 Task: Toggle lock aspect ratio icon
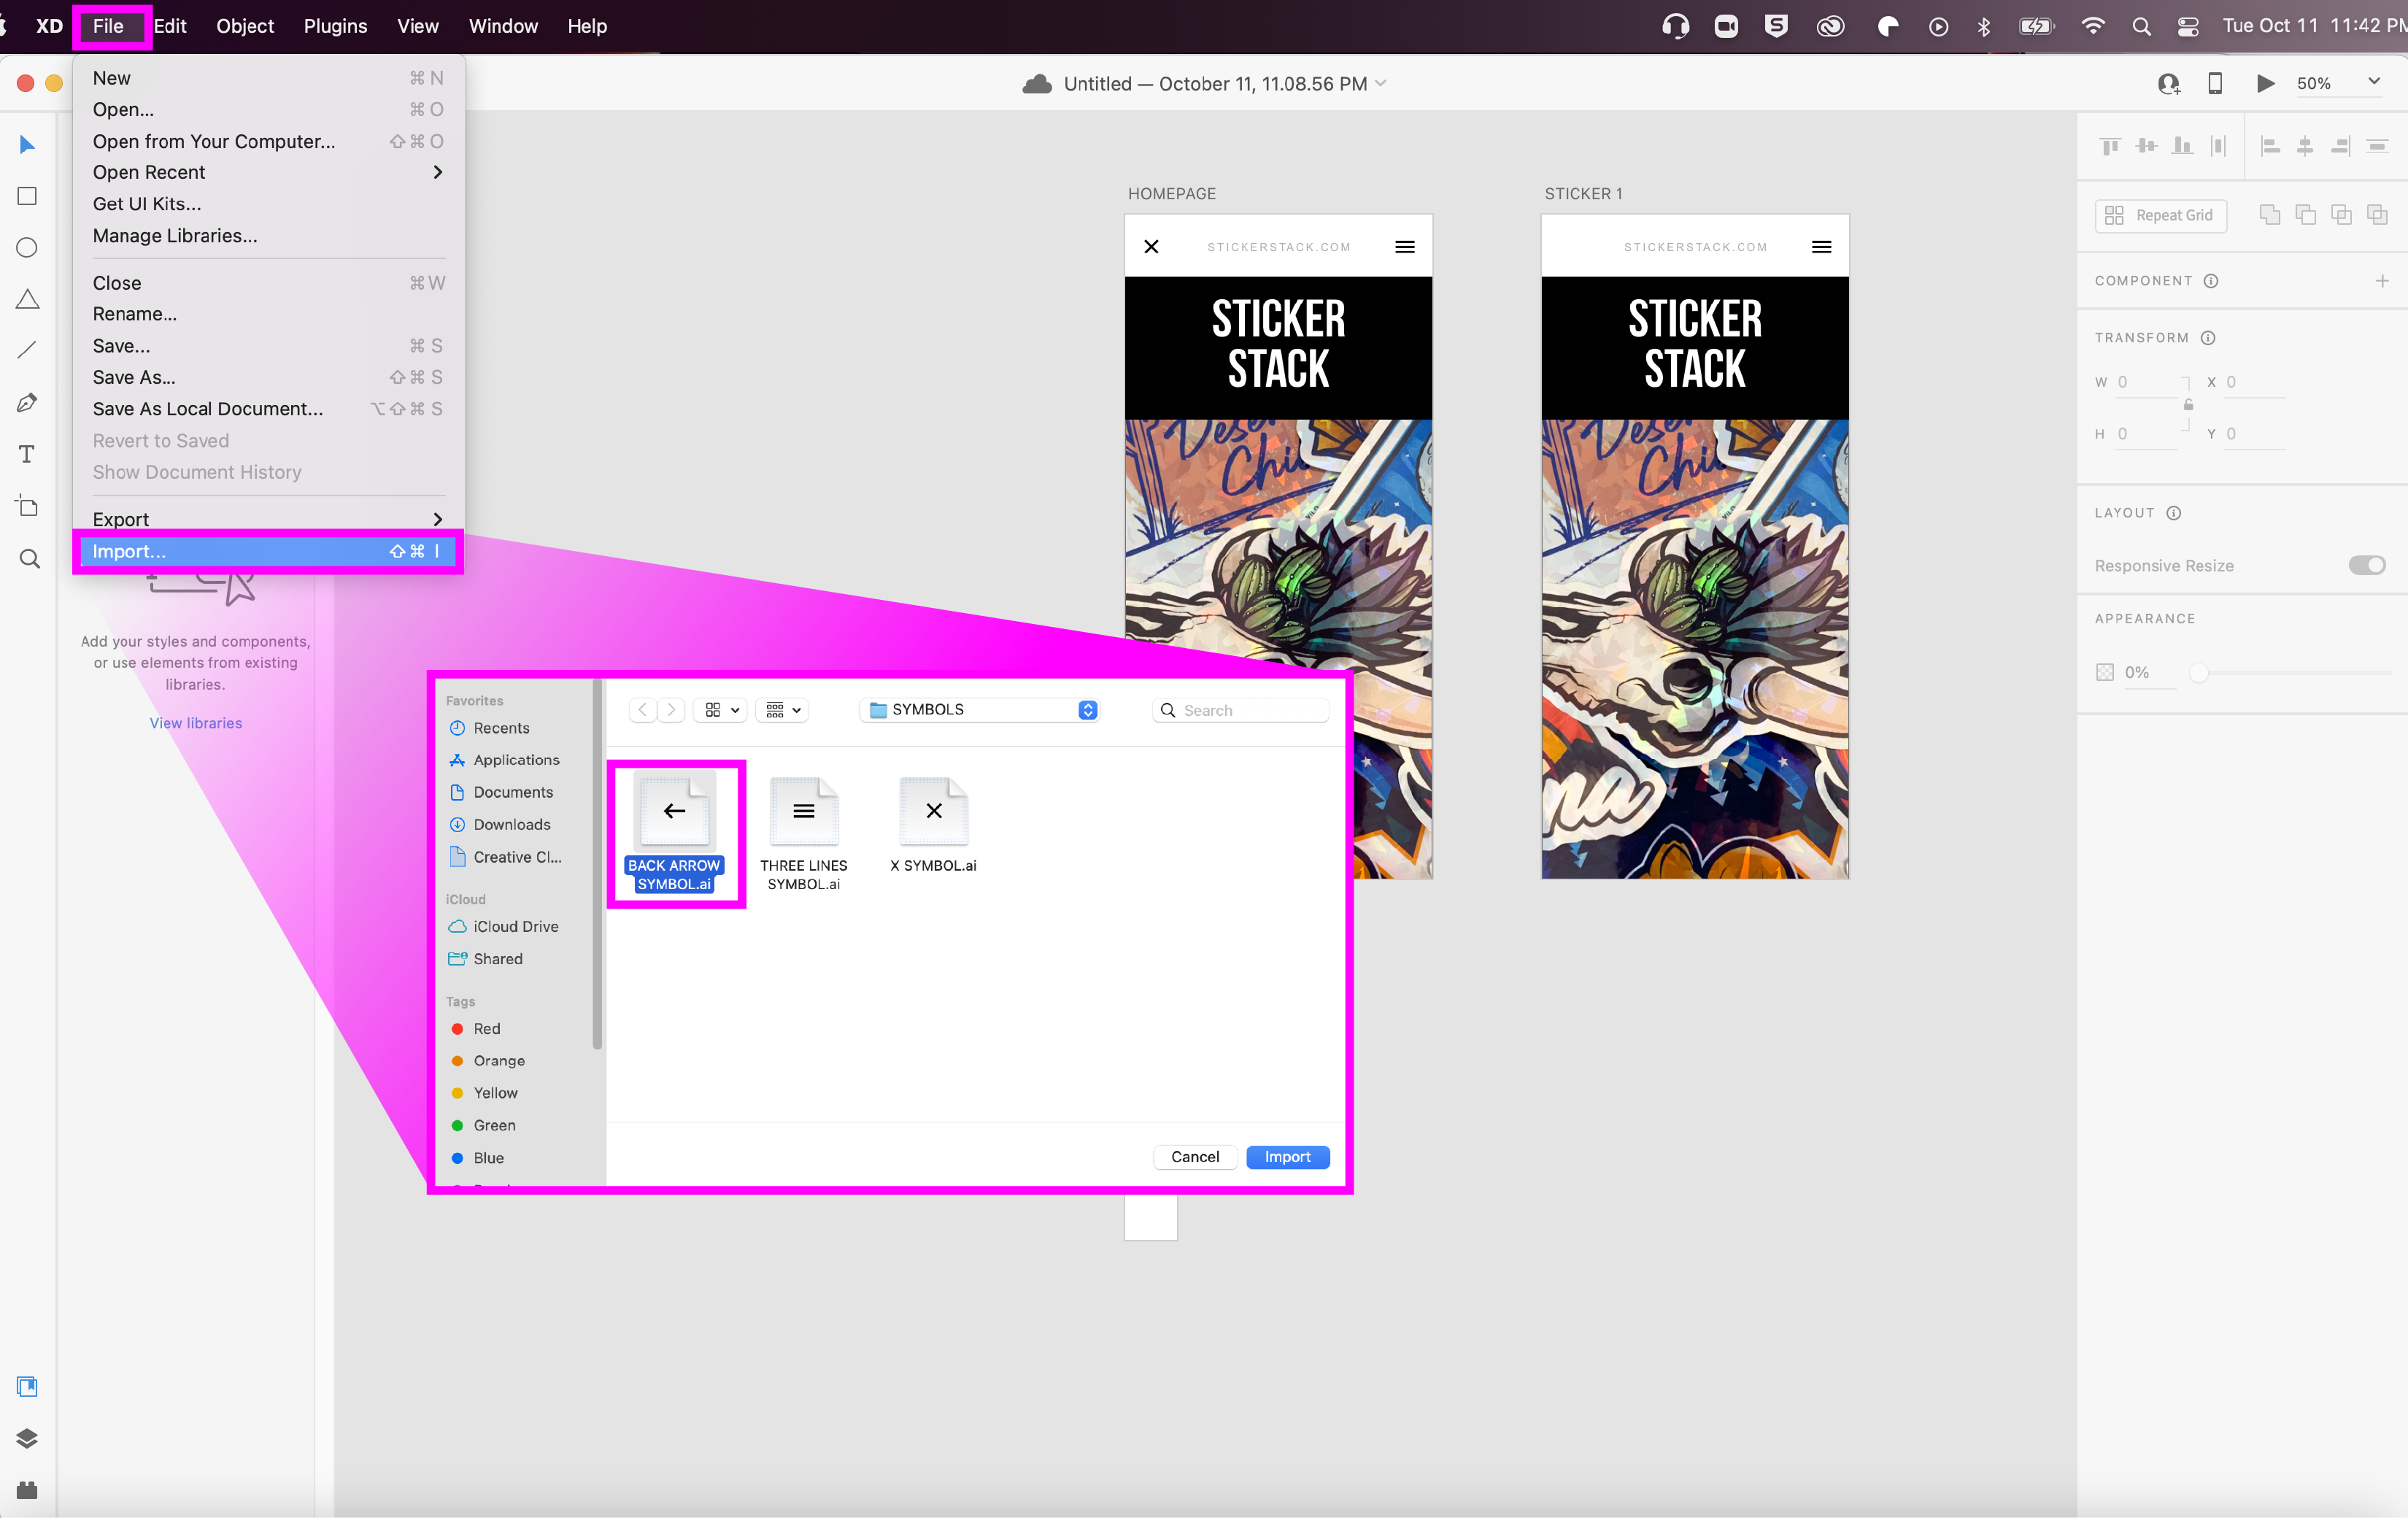click(x=2188, y=405)
